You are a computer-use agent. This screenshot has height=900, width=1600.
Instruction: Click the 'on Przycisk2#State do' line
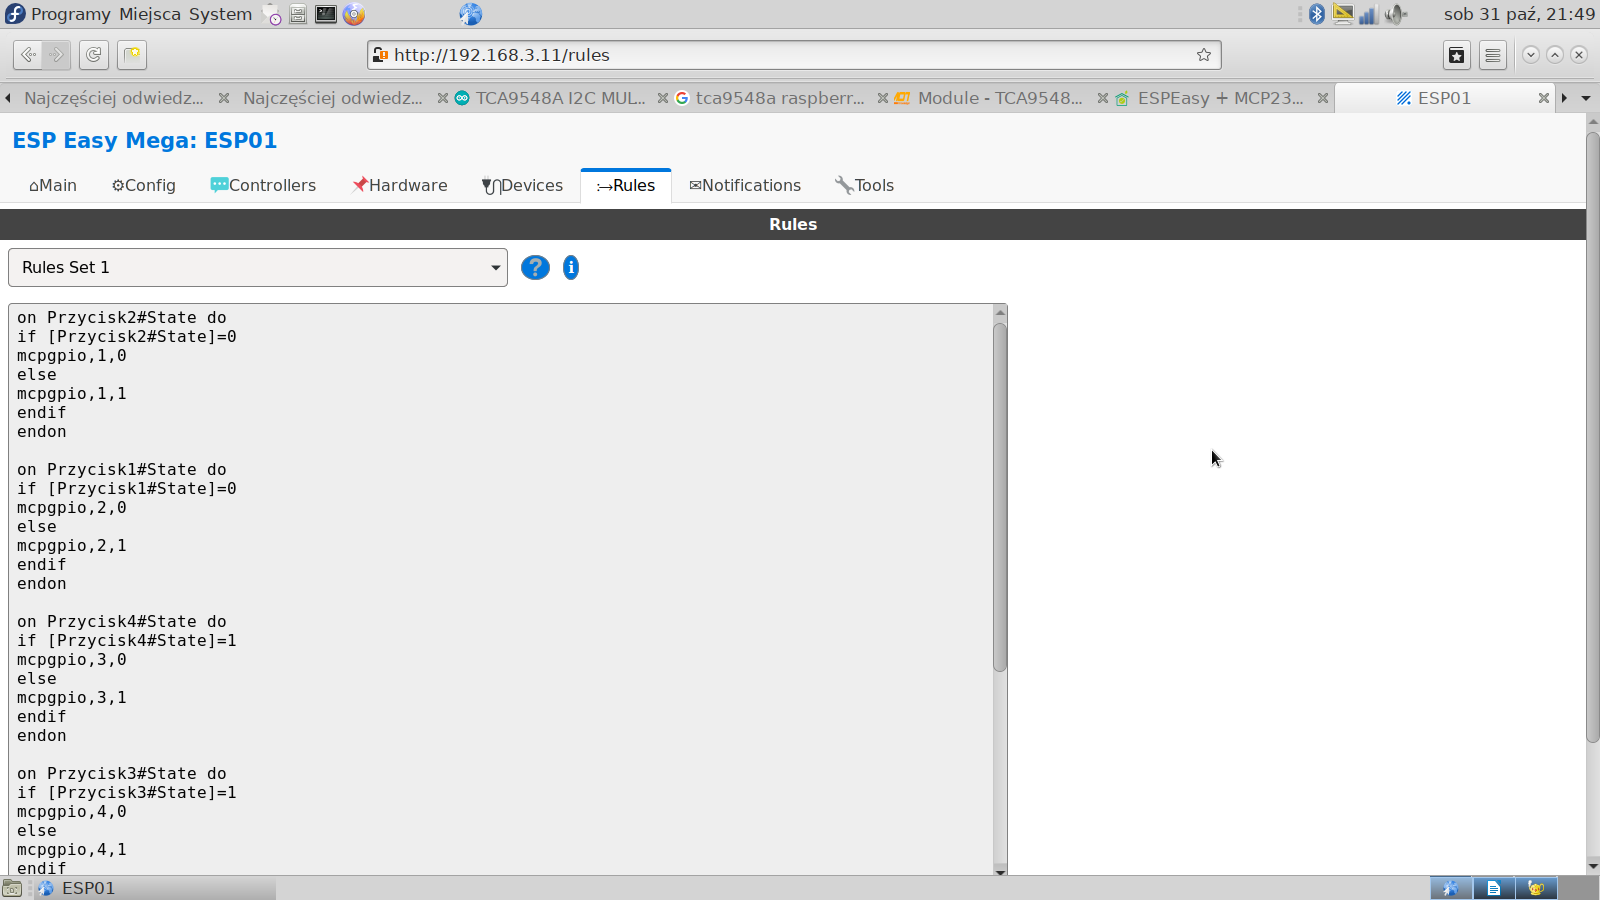122,318
